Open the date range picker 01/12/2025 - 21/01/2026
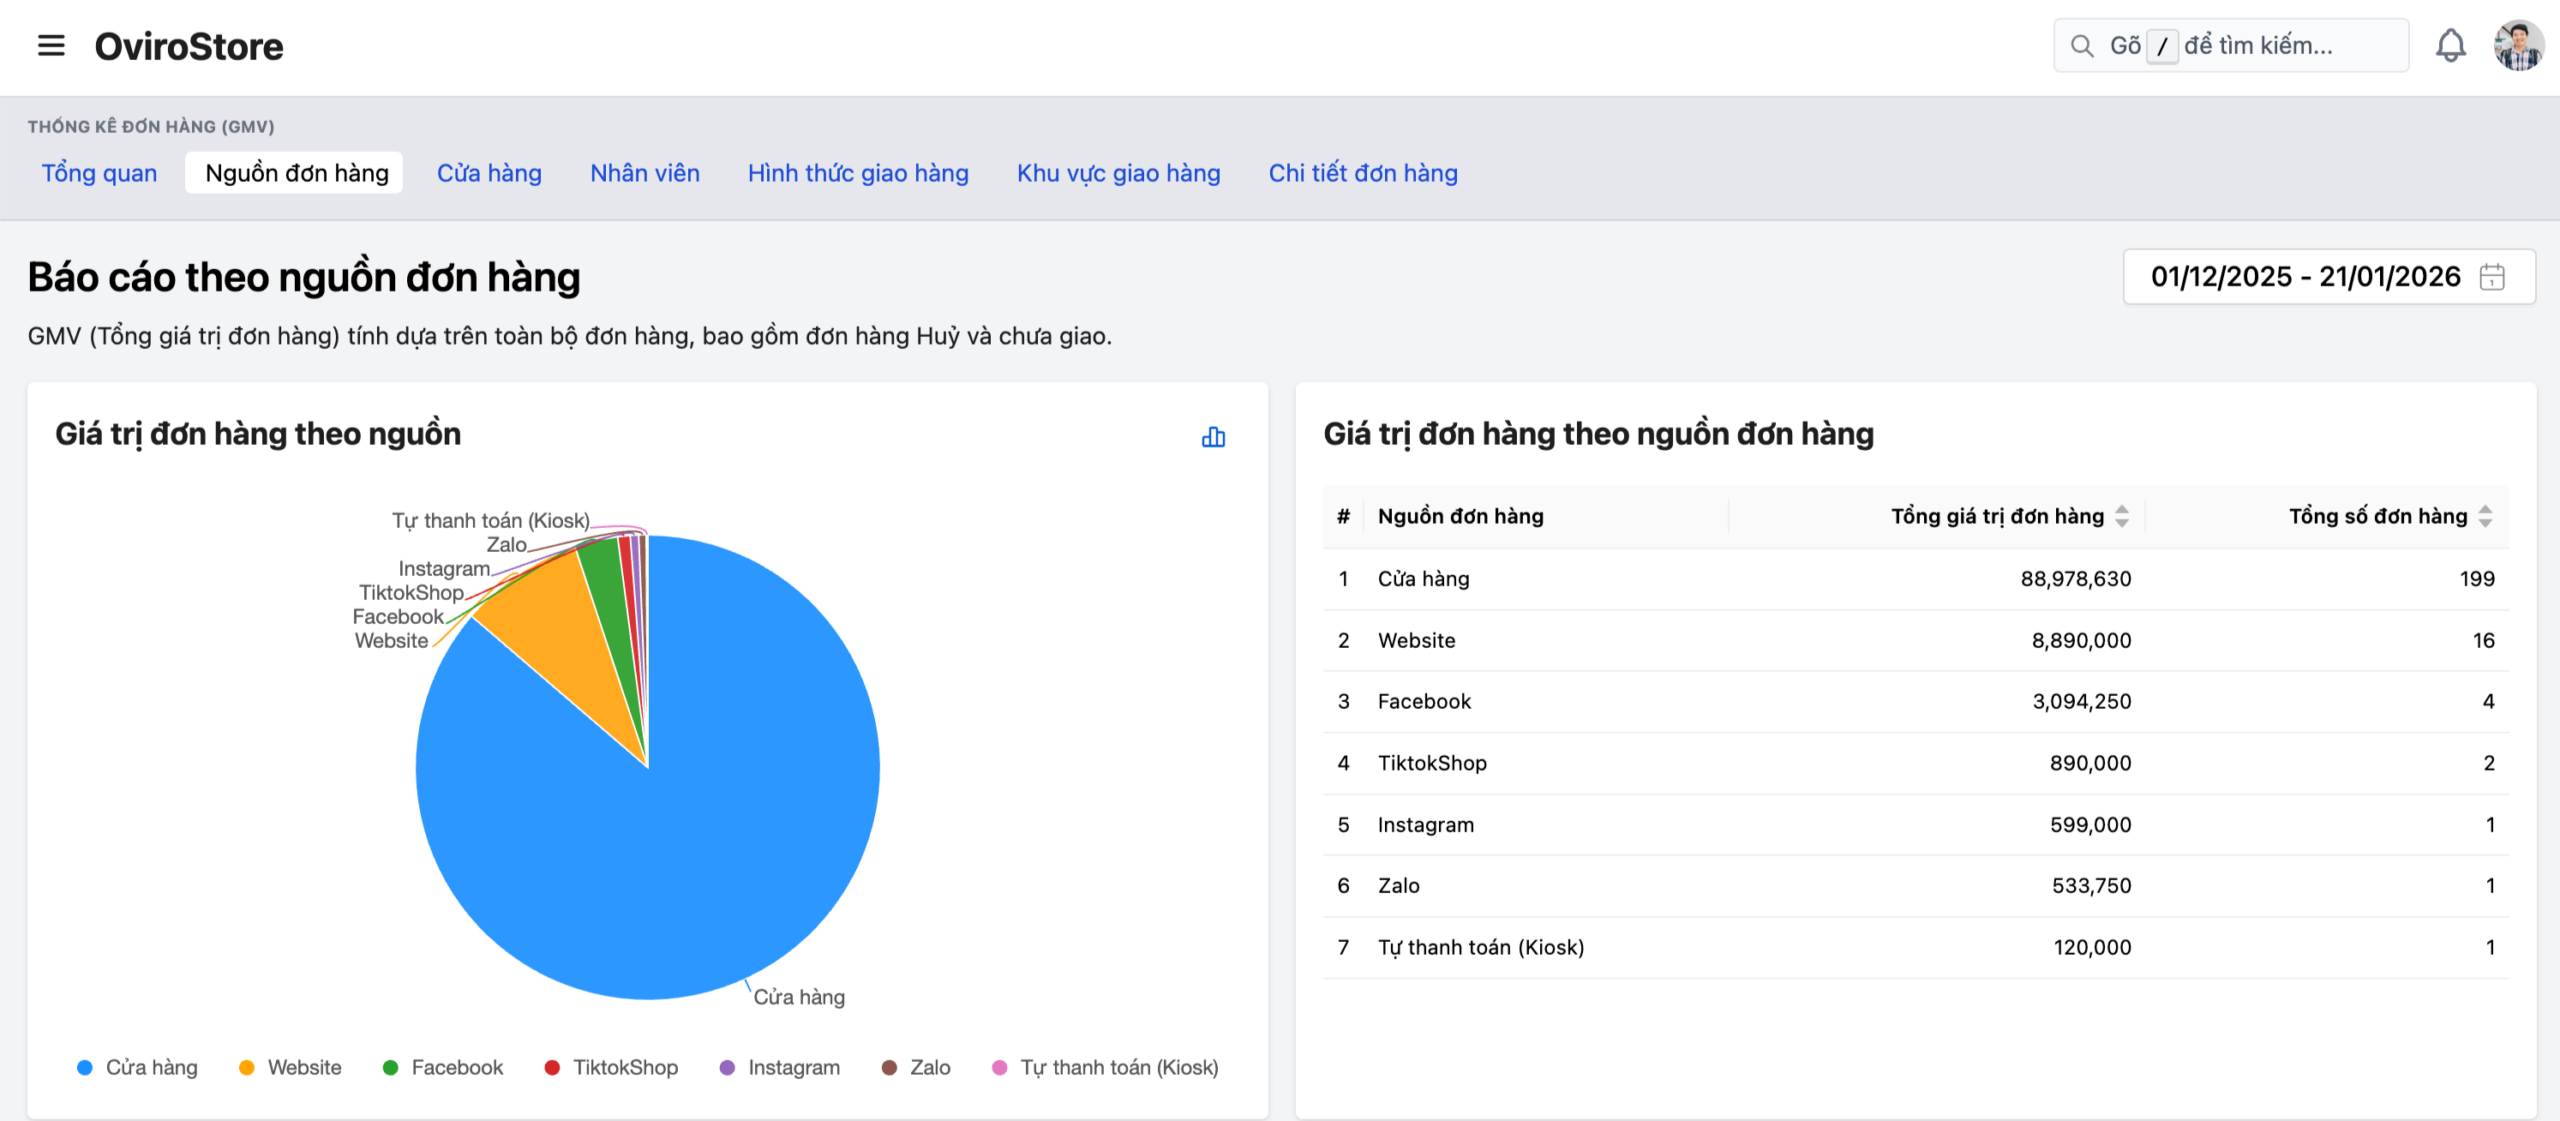2560x1121 pixels. pos(2305,277)
